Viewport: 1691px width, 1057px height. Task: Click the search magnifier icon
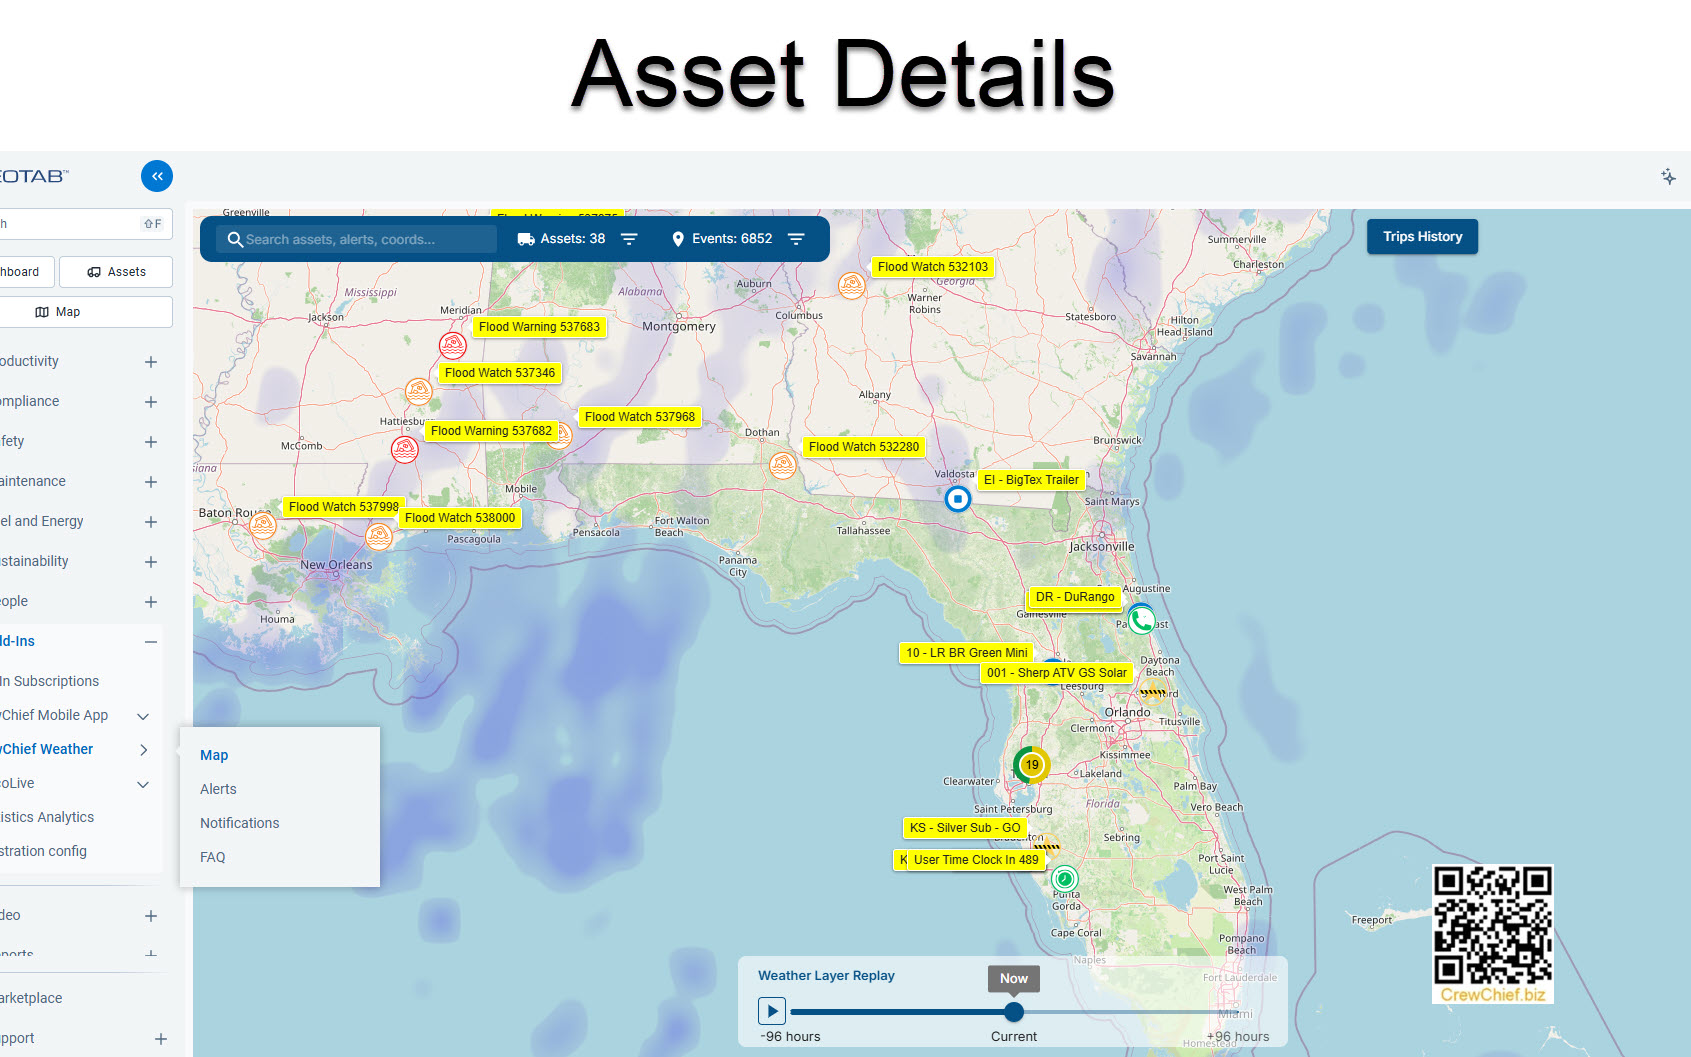tap(235, 239)
